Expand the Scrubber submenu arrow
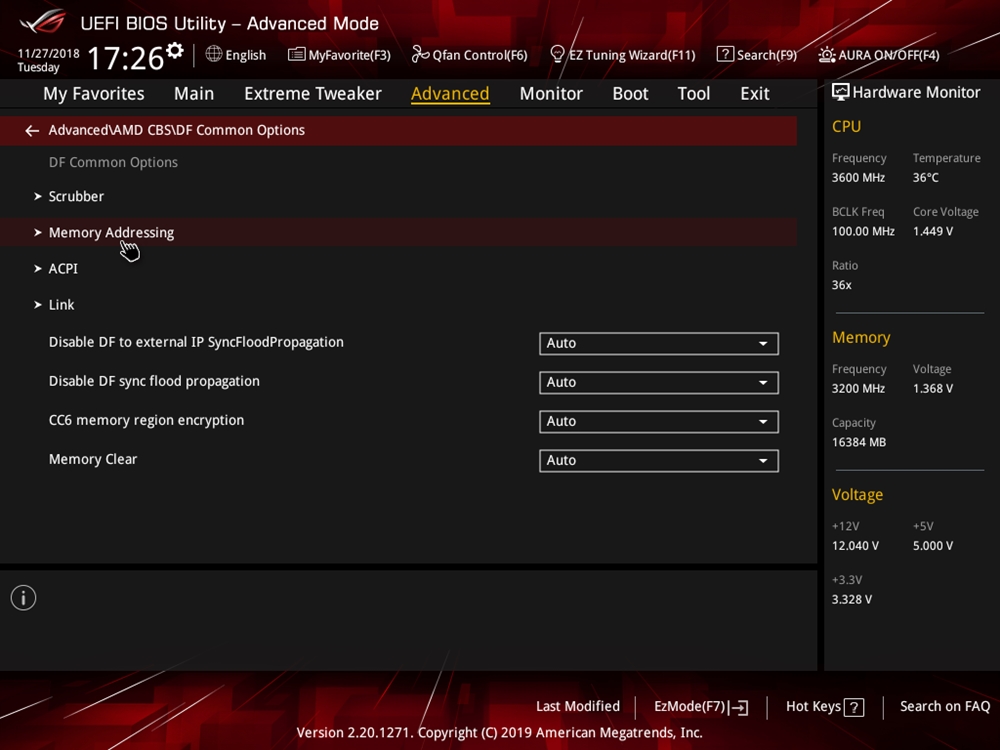1000x750 pixels. (38, 196)
